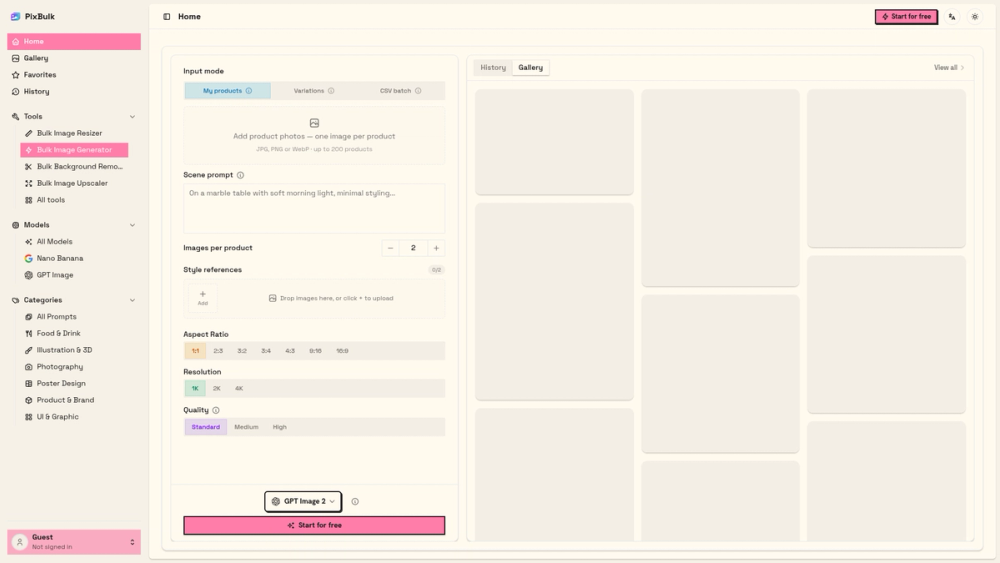Switch to the History tab
Image resolution: width=1000 pixels, height=563 pixels.
click(493, 68)
